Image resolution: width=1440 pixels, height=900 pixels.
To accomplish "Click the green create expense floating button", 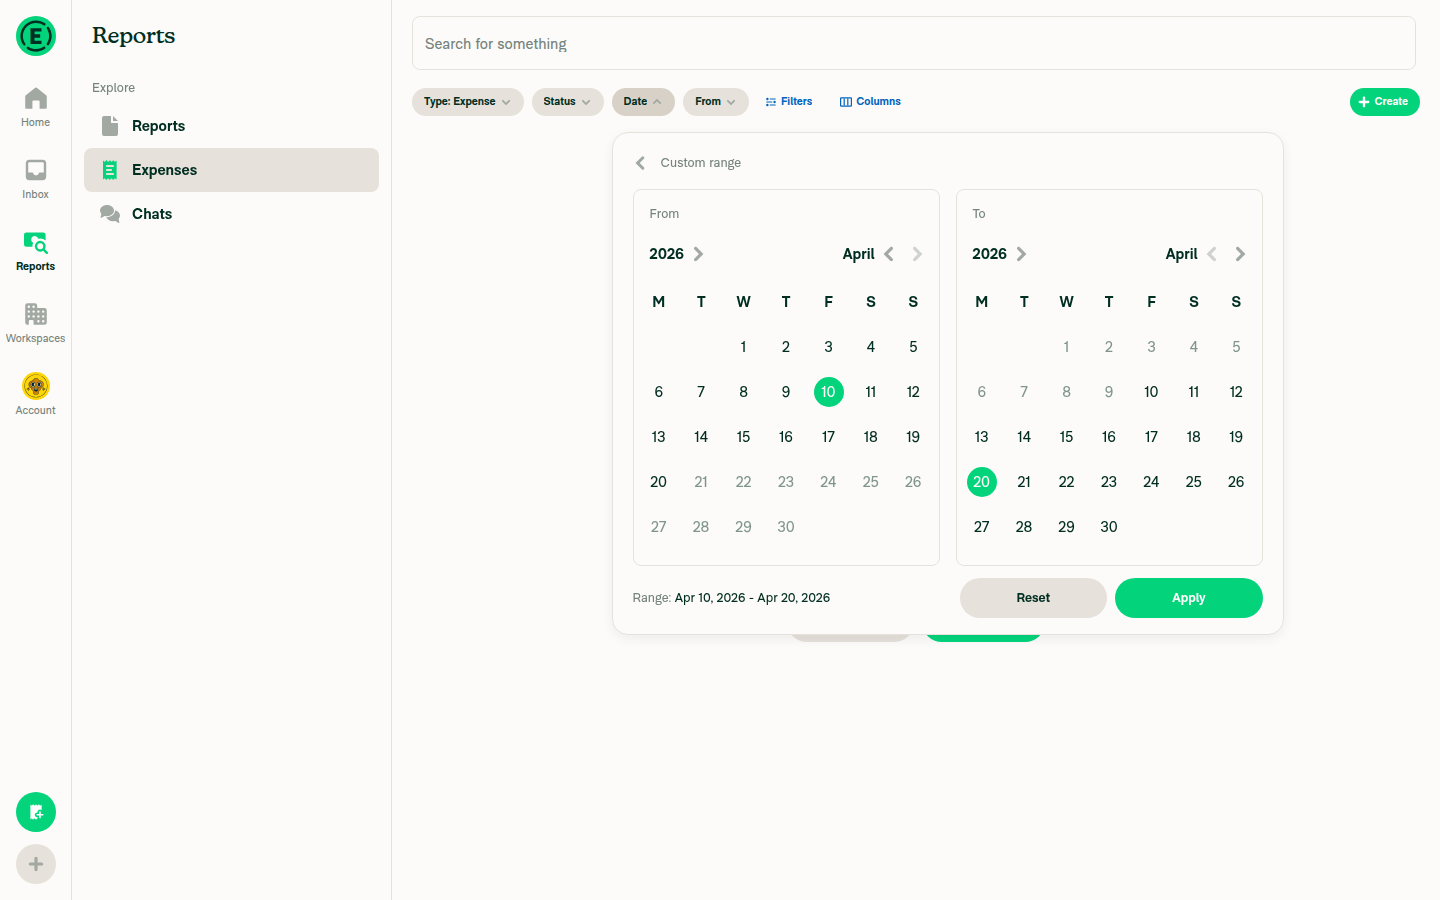I will click(x=36, y=812).
